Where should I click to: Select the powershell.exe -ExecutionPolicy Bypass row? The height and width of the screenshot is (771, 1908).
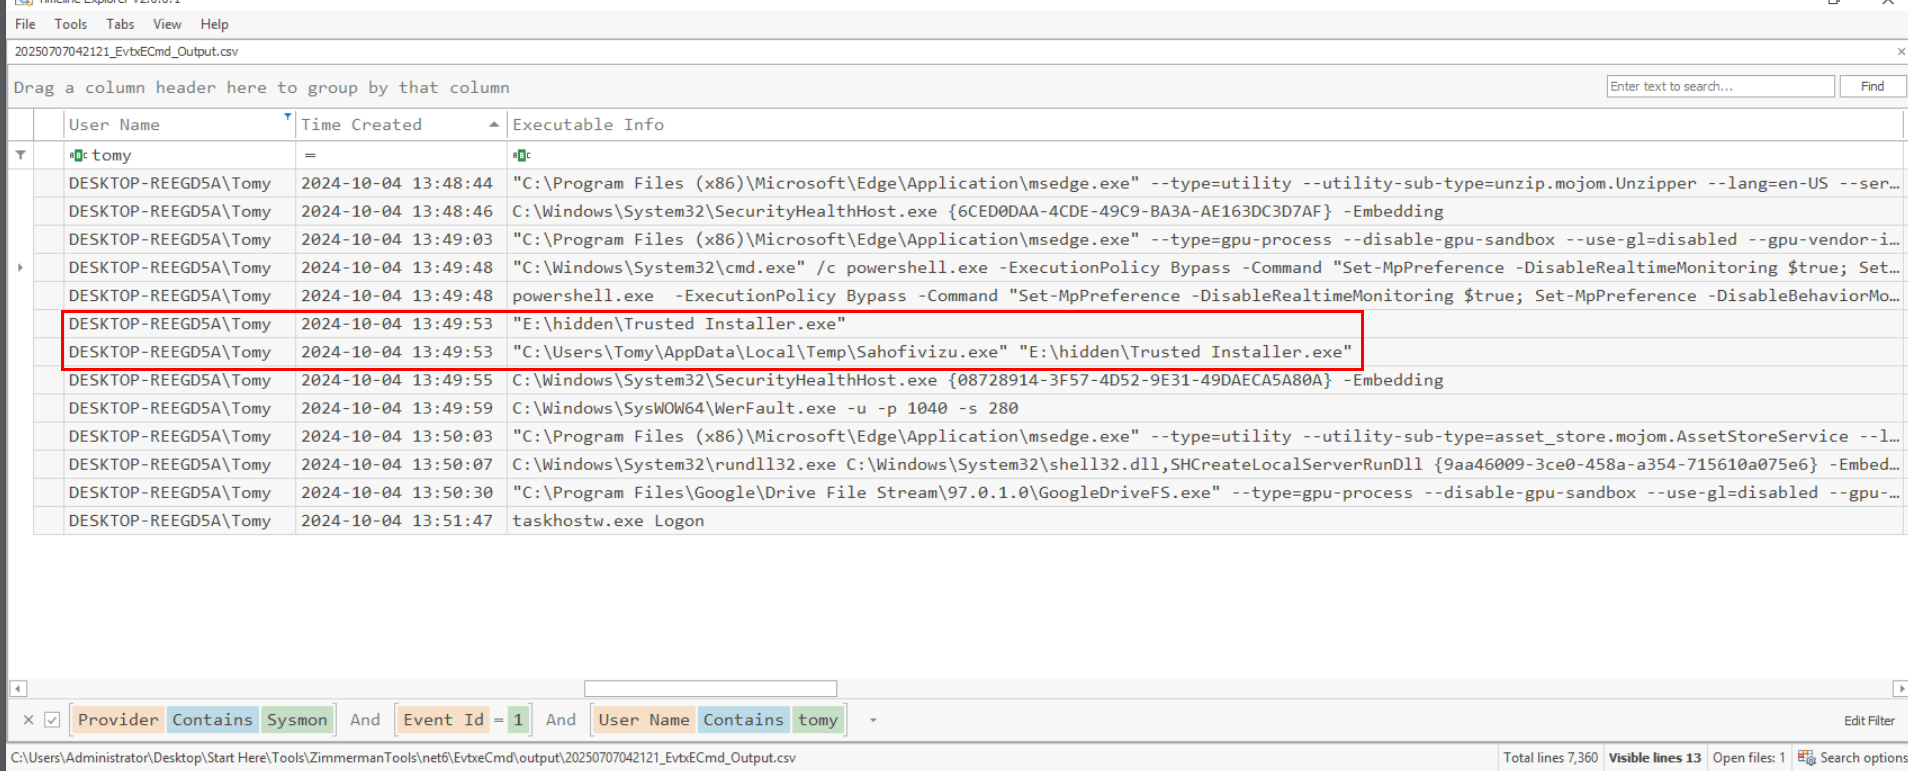click(x=968, y=295)
